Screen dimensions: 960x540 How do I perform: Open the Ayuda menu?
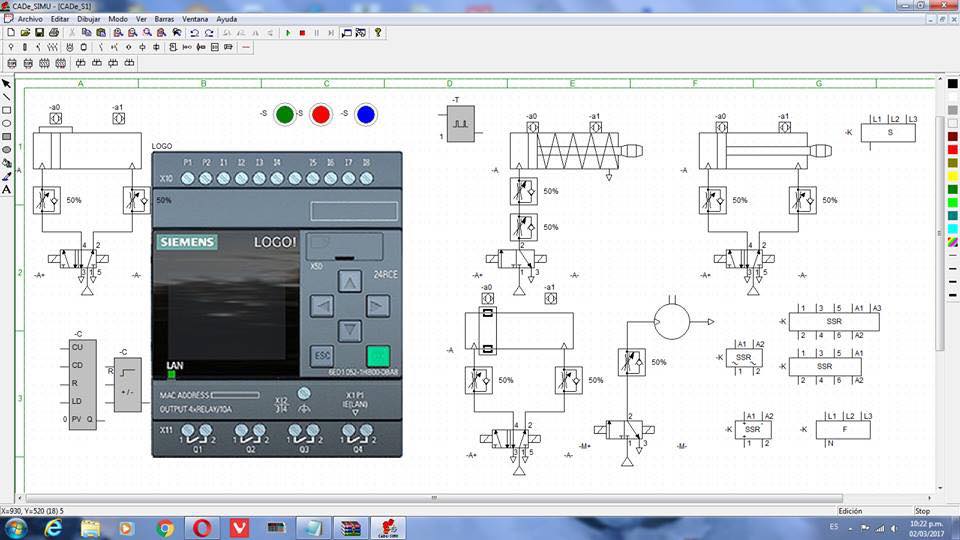pos(227,19)
